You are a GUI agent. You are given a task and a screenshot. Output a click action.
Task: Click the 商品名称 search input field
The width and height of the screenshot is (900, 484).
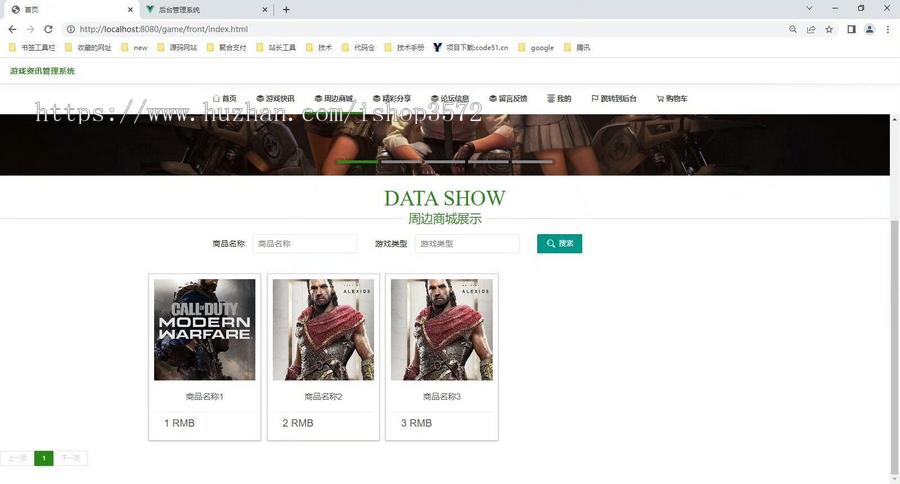coord(305,243)
